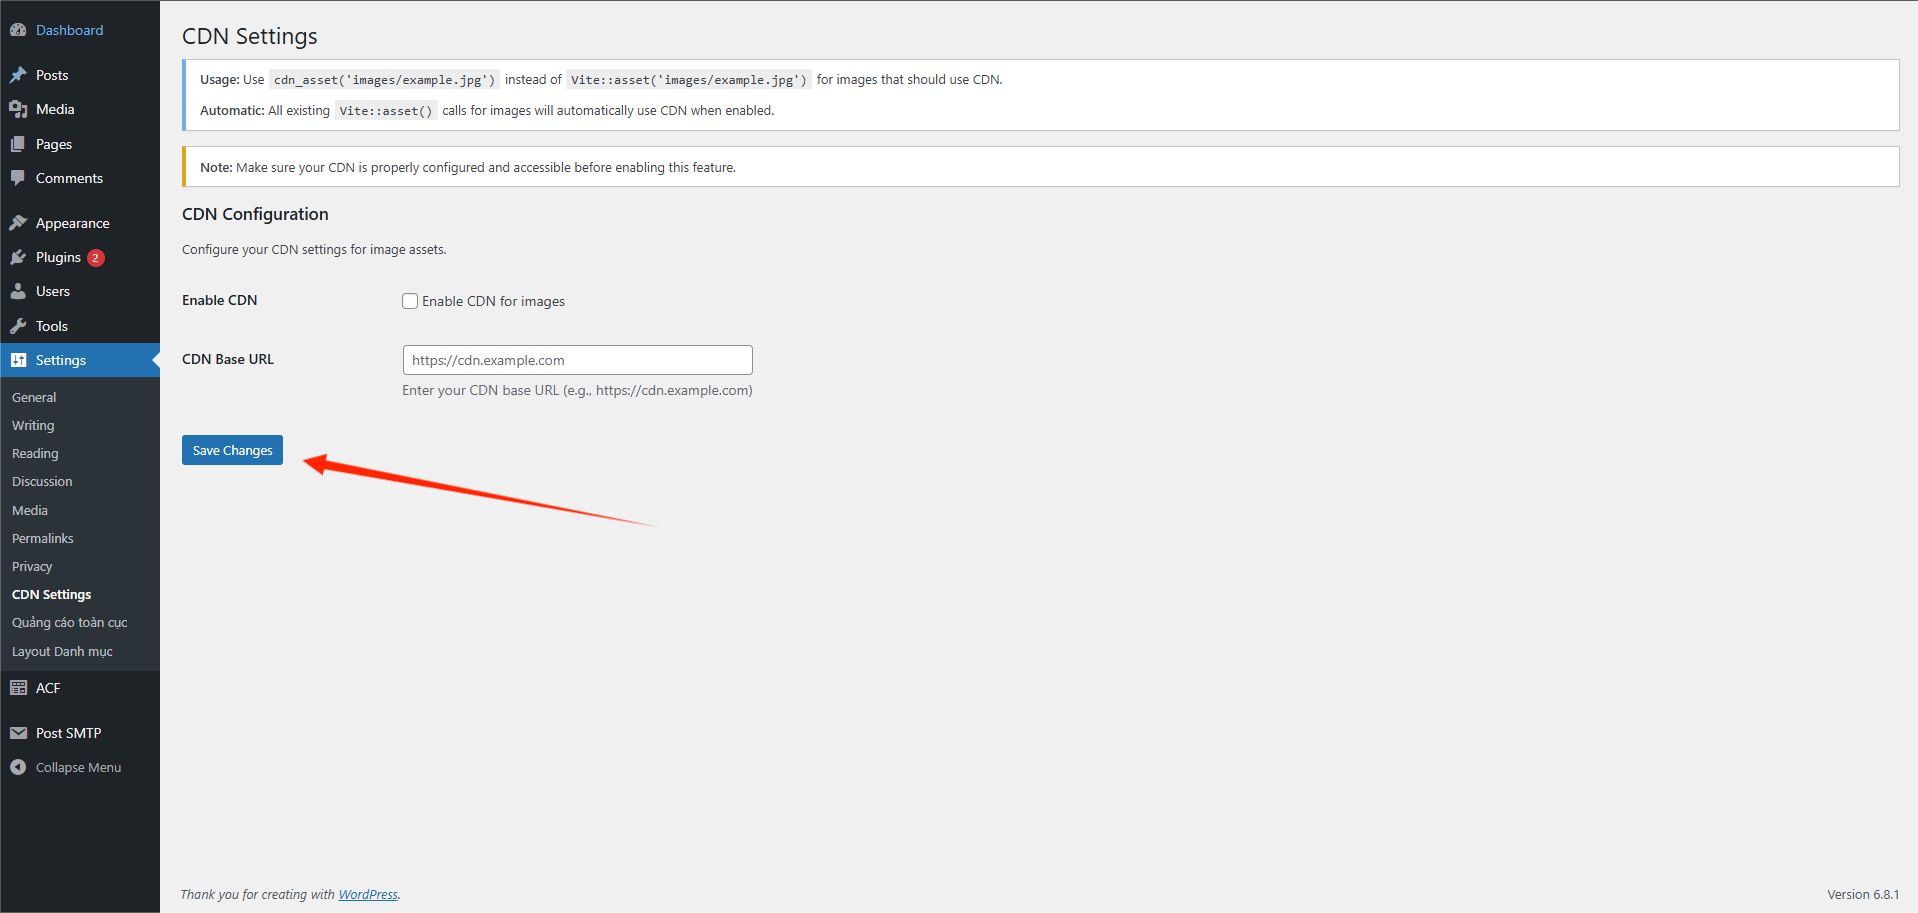Click the Pages icon in sidebar
Screen dimensions: 1918x913
pos(18,144)
